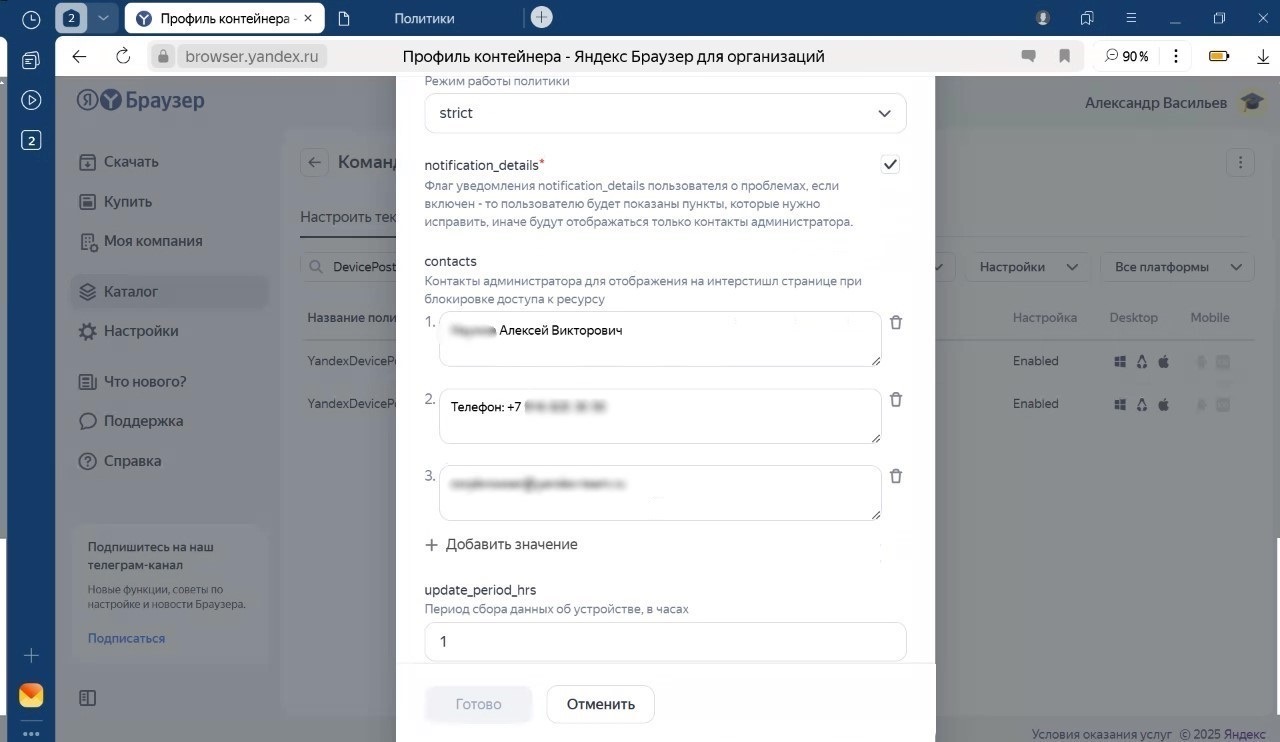Expand tab group dropdown arrow in title bar

(x=103, y=18)
